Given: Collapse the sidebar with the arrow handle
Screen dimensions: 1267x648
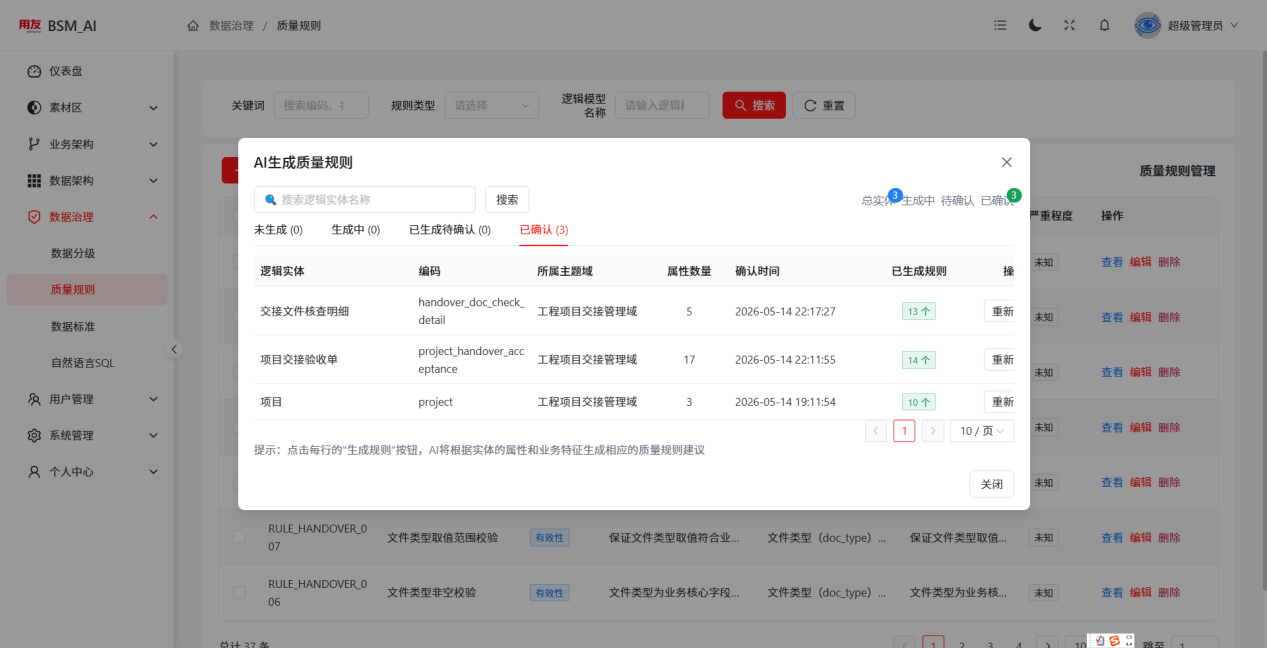Looking at the screenshot, I should (174, 349).
